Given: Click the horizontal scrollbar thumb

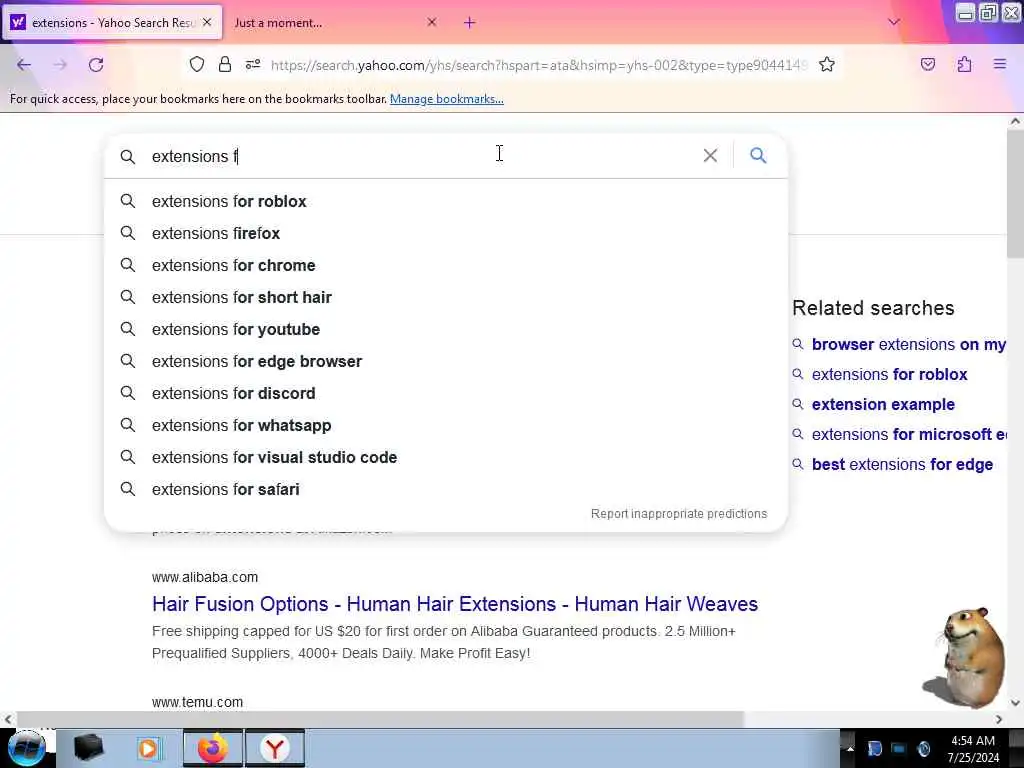Looking at the screenshot, I should click(380, 719).
